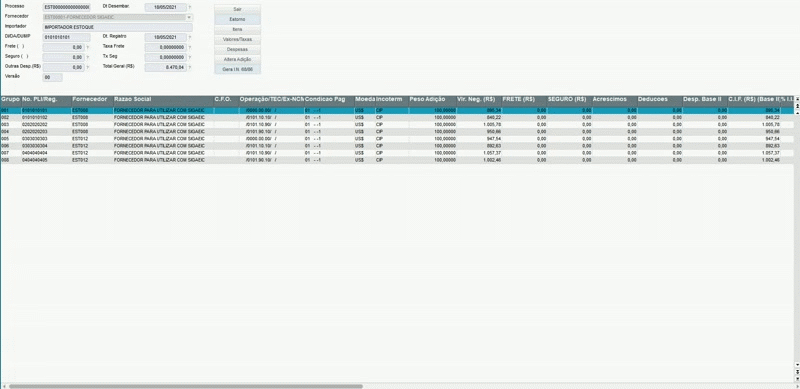The image size is (800, 389).
Task: Focus the Total Geral (R$) field
Action: click(x=165, y=67)
